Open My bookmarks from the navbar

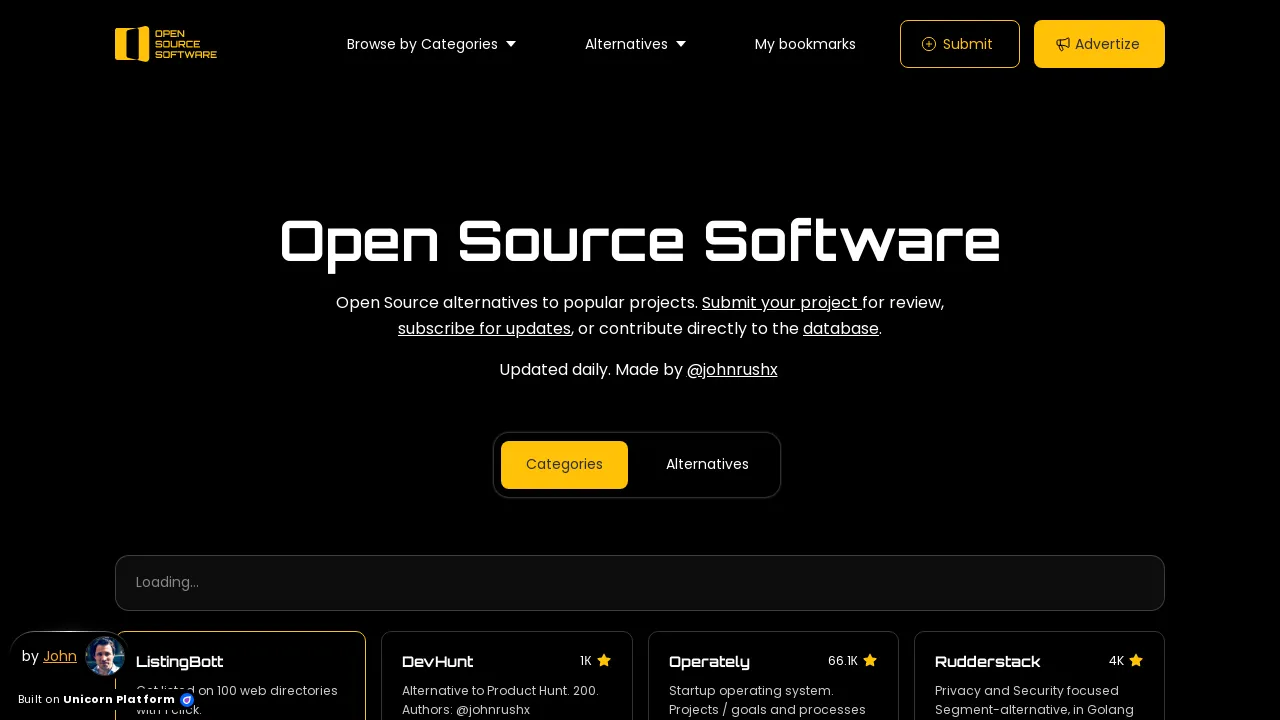click(805, 44)
